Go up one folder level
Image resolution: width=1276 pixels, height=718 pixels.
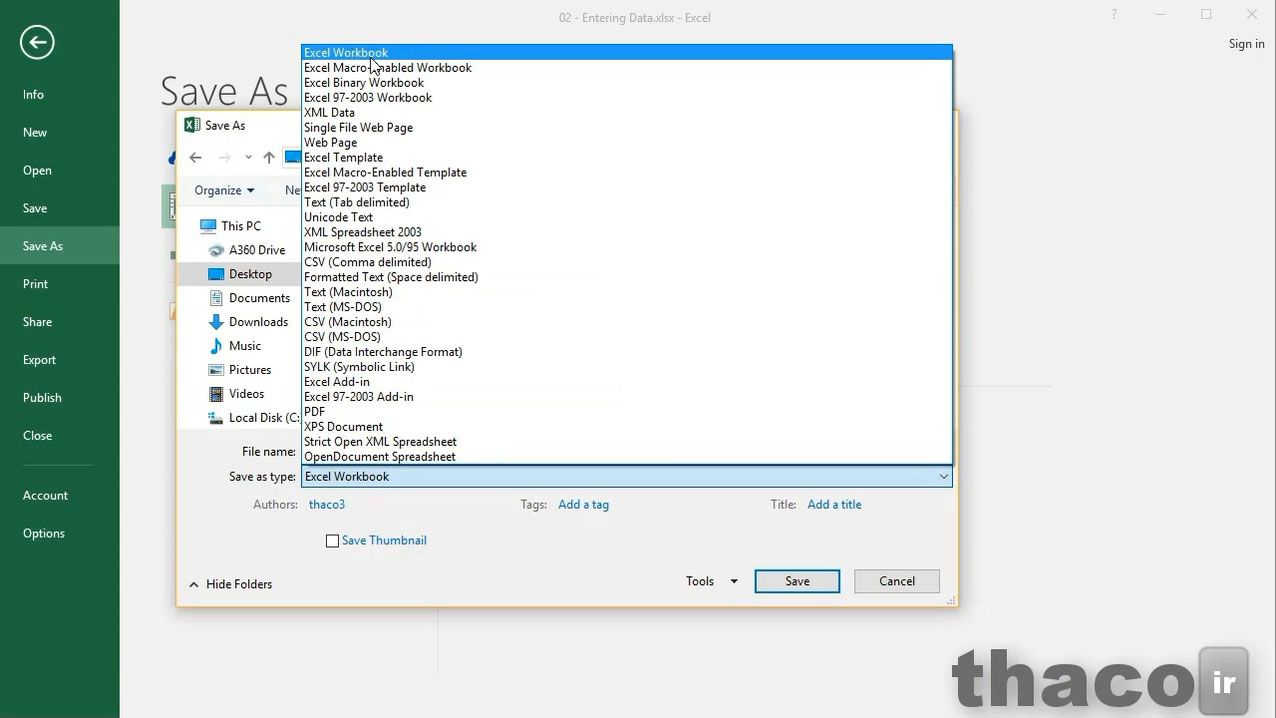[x=269, y=157]
